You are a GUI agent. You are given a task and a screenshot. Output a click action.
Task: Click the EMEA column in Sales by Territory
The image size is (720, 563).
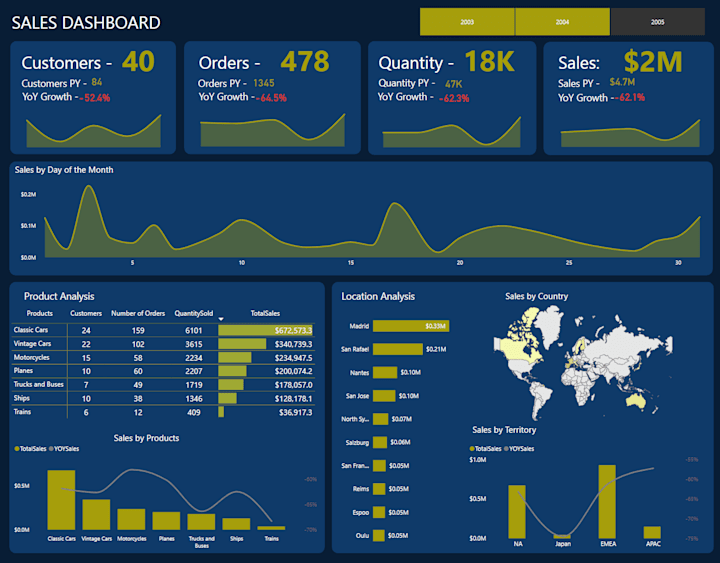point(607,501)
